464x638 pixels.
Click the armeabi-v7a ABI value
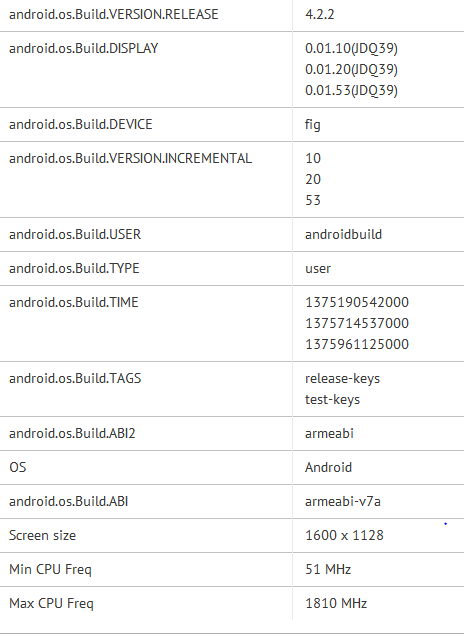pyautogui.click(x=343, y=501)
